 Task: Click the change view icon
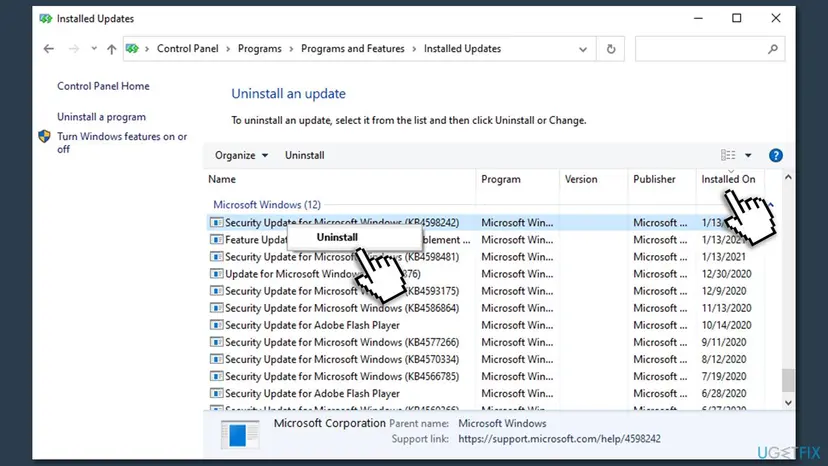(x=728, y=155)
